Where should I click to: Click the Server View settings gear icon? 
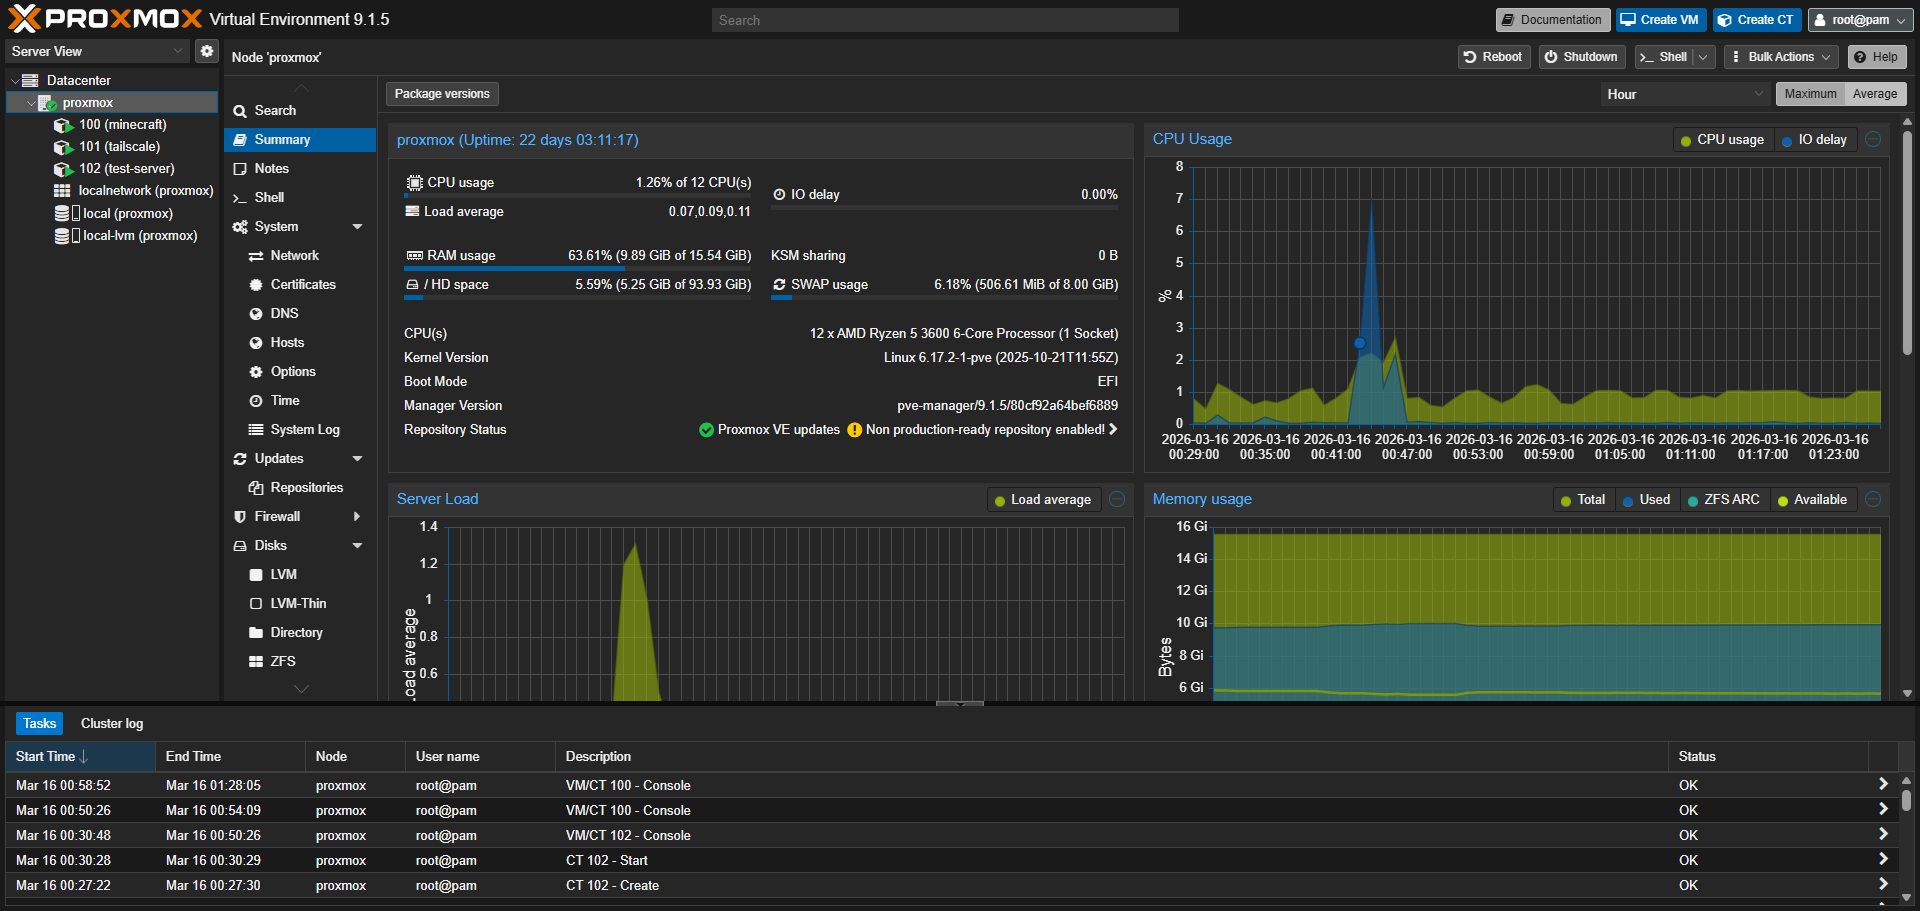coord(206,51)
